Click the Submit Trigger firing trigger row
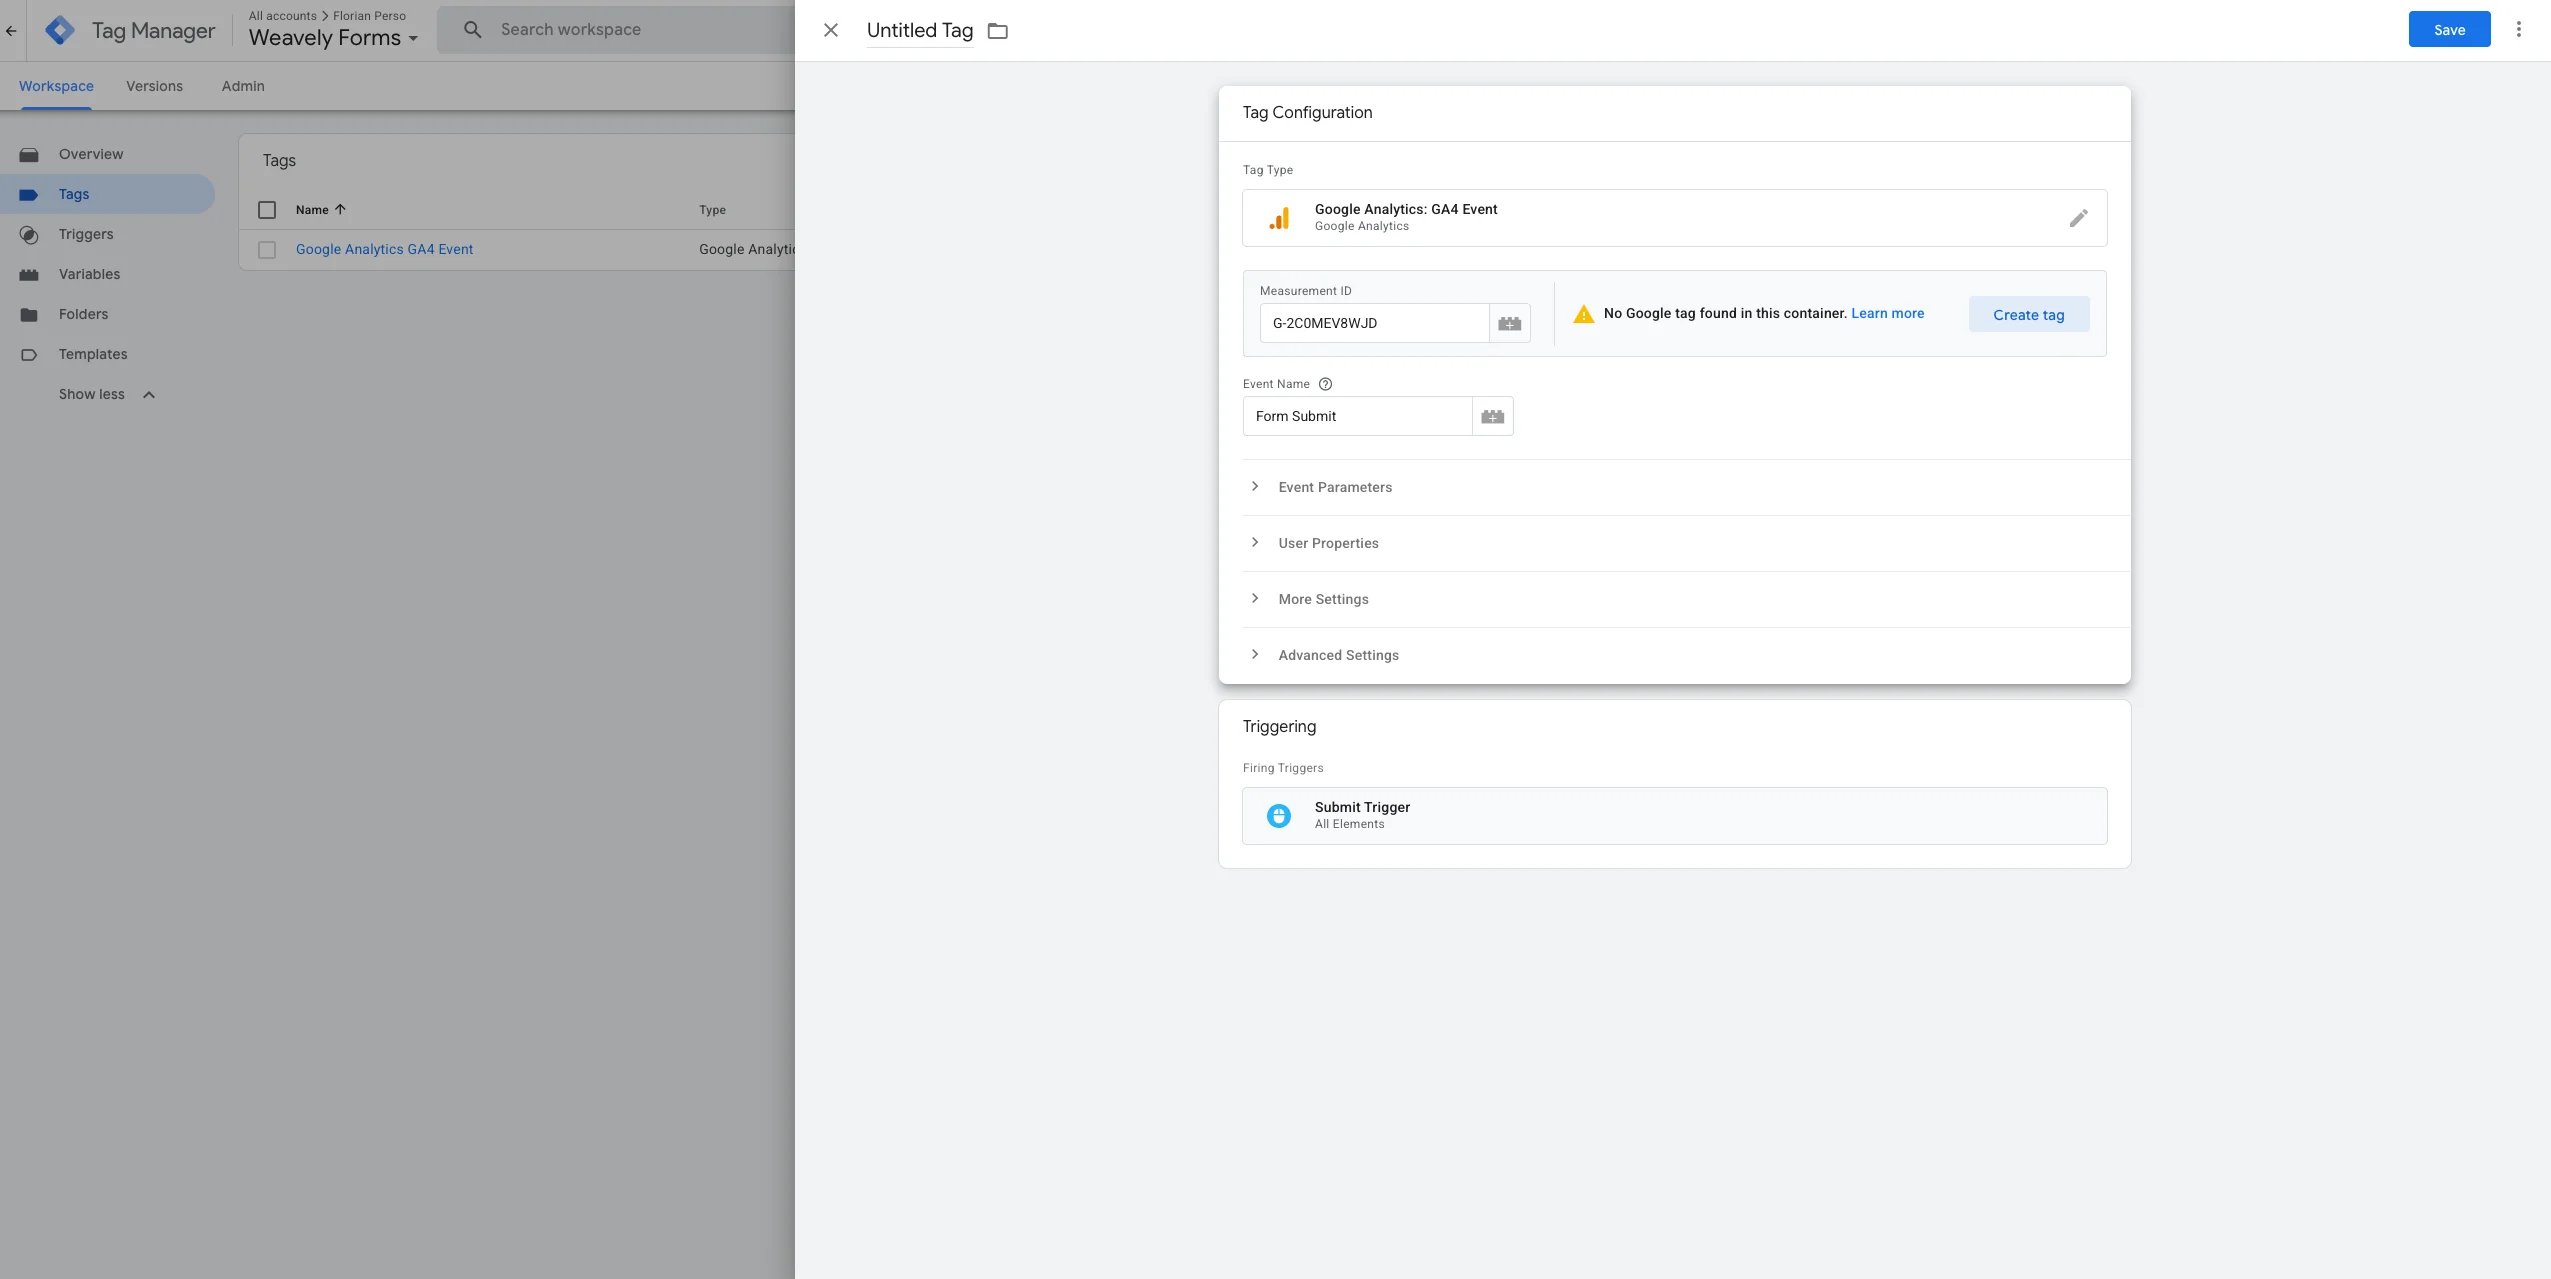 point(1675,816)
